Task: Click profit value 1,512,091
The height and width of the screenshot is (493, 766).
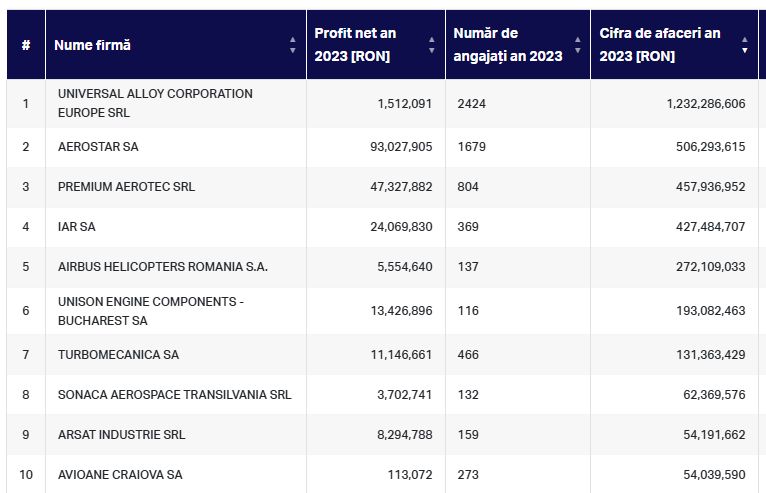Action: tap(404, 104)
